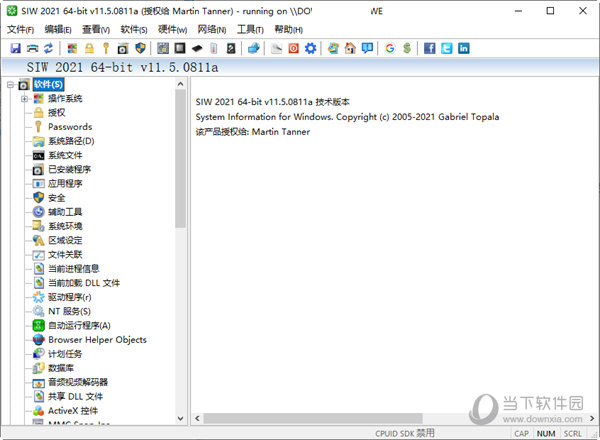Click the Facebook toolbar icon
Viewport: 600px width, 440px height.
tap(429, 48)
